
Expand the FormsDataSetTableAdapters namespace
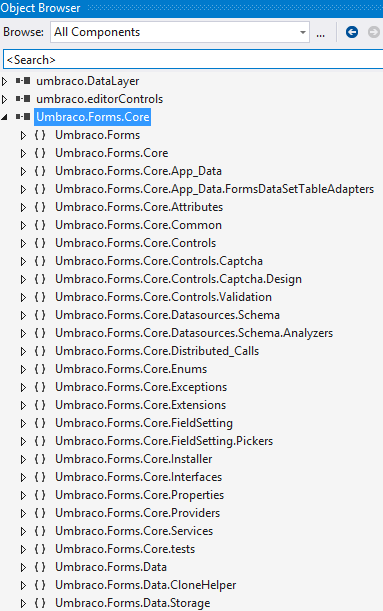pos(23,189)
